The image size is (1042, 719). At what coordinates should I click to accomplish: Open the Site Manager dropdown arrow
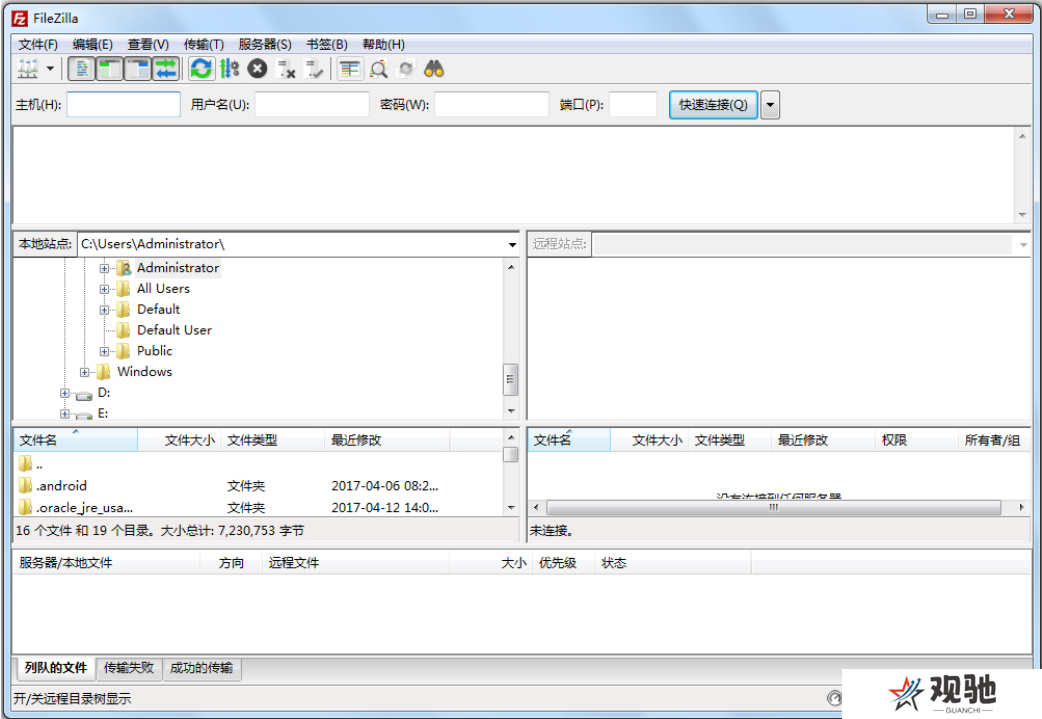(50, 68)
